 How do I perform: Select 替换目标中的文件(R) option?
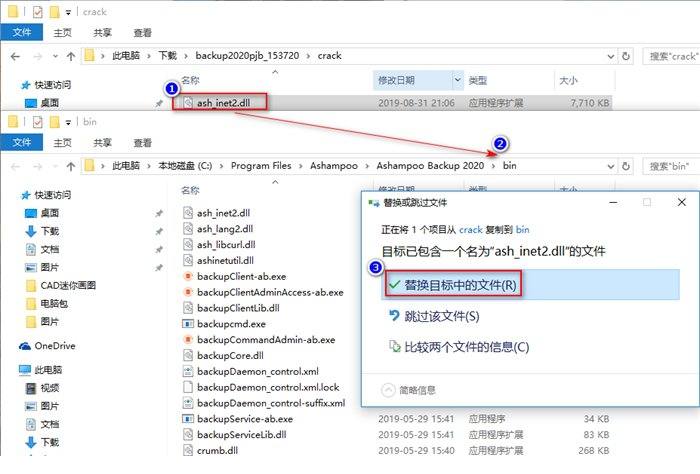click(x=531, y=285)
